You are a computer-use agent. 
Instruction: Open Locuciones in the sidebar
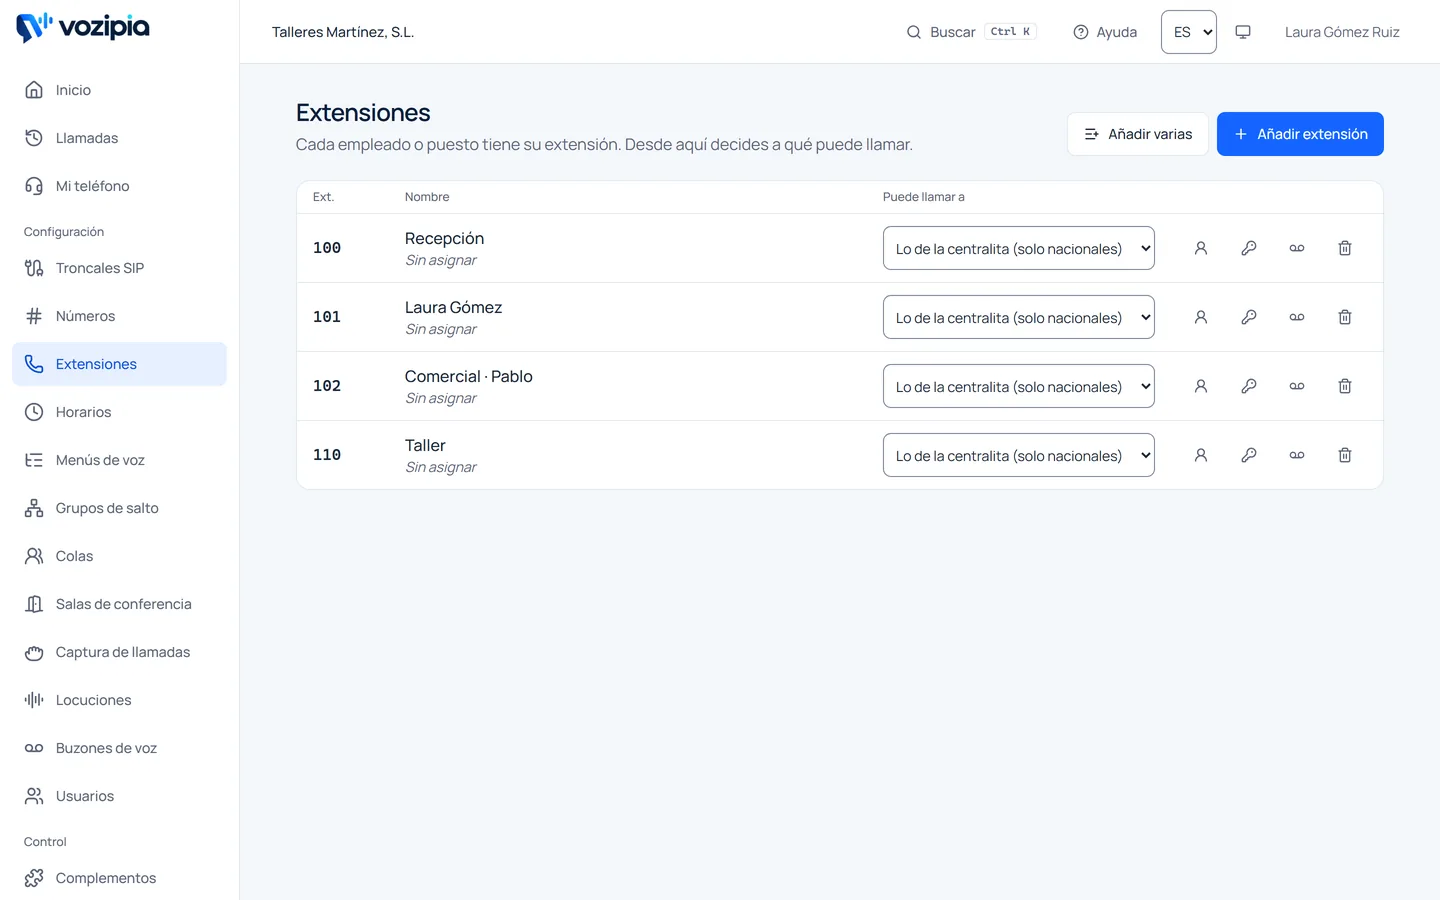(119, 700)
